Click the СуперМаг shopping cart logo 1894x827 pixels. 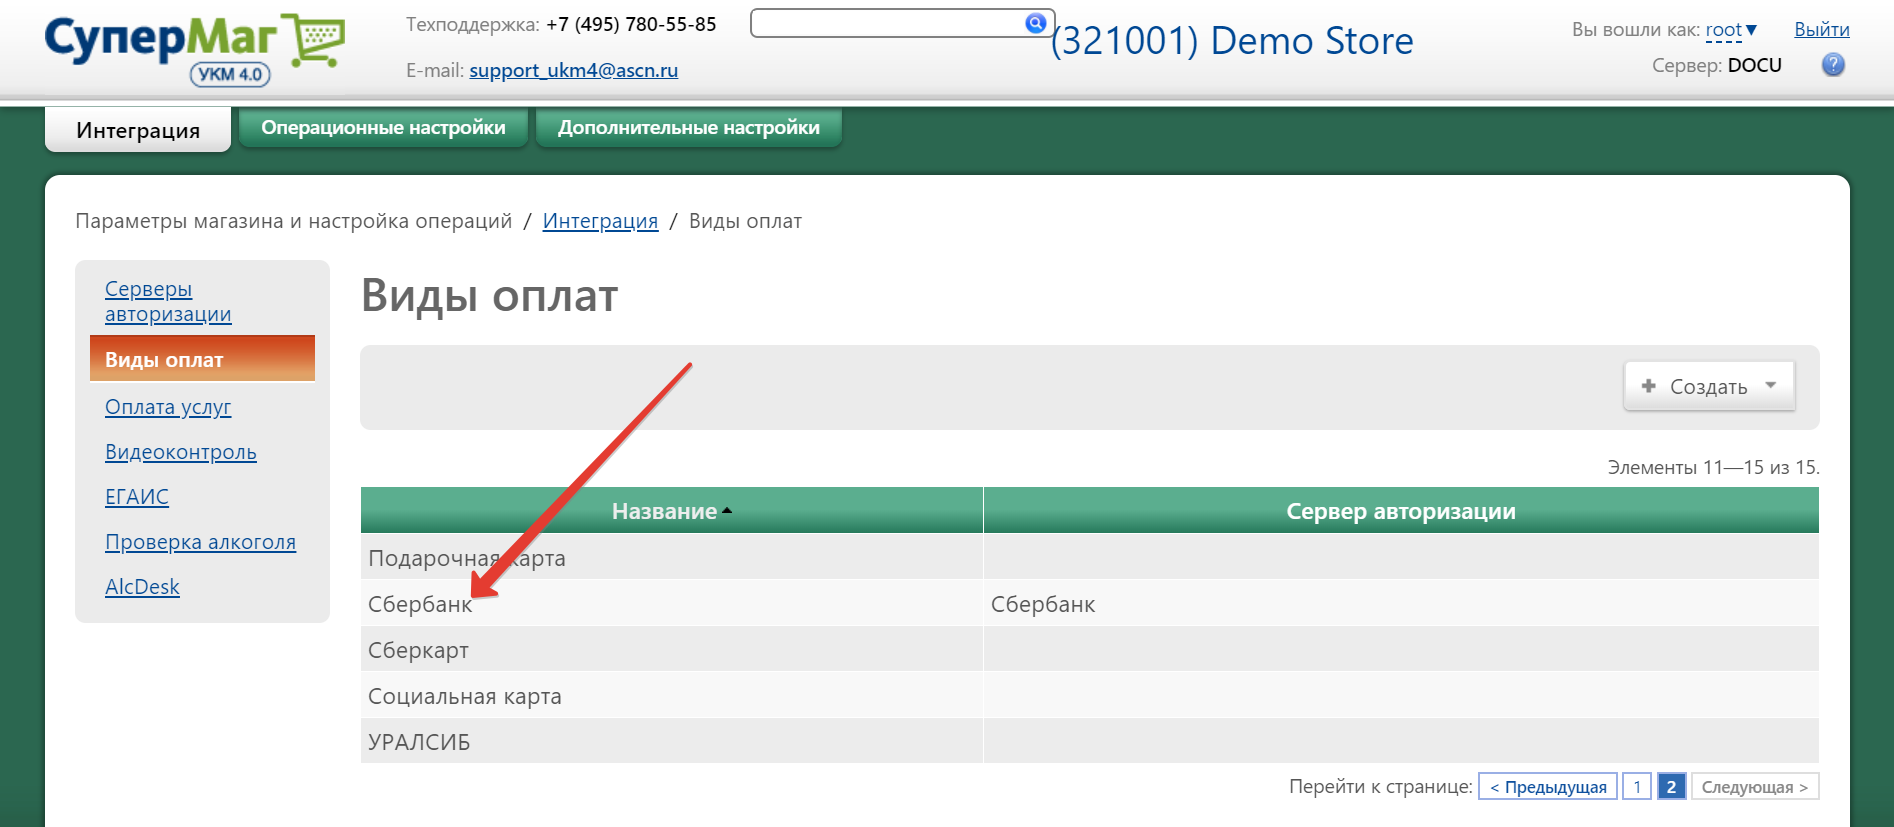[x=195, y=49]
